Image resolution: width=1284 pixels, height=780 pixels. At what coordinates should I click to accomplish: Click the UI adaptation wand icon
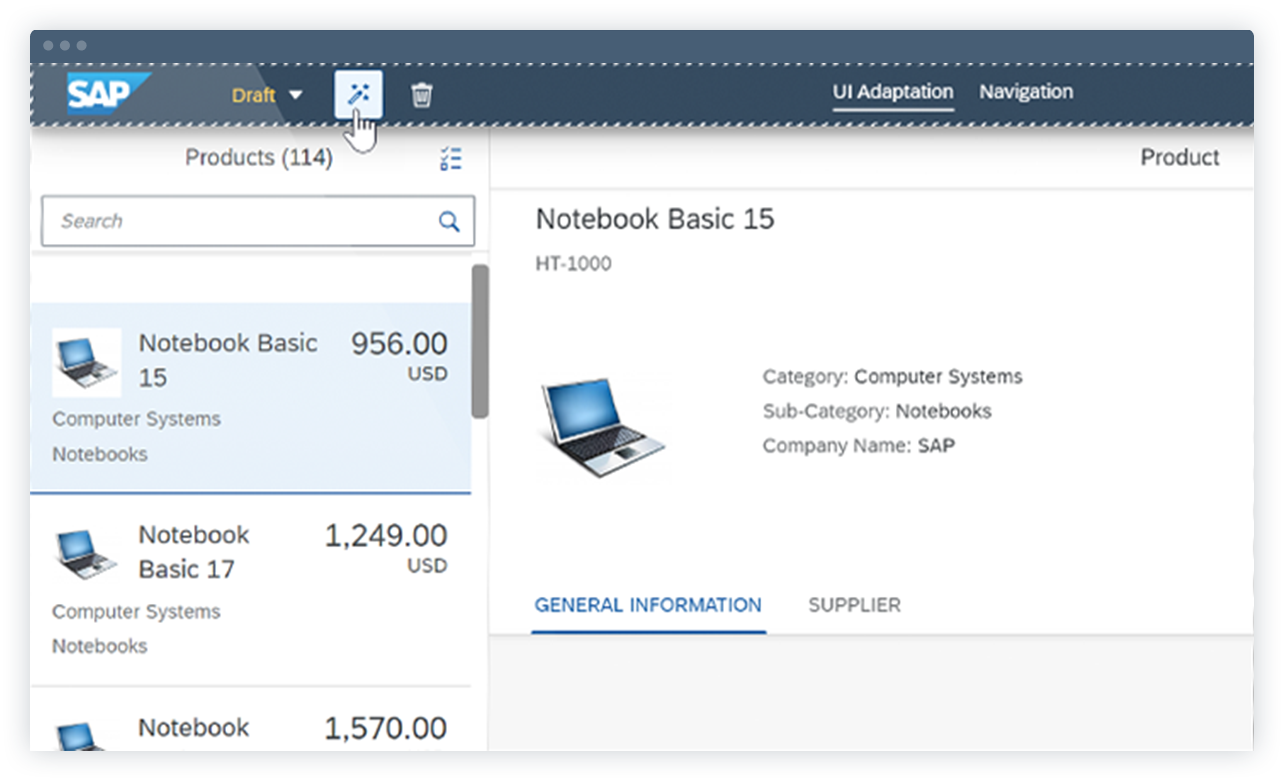[358, 95]
